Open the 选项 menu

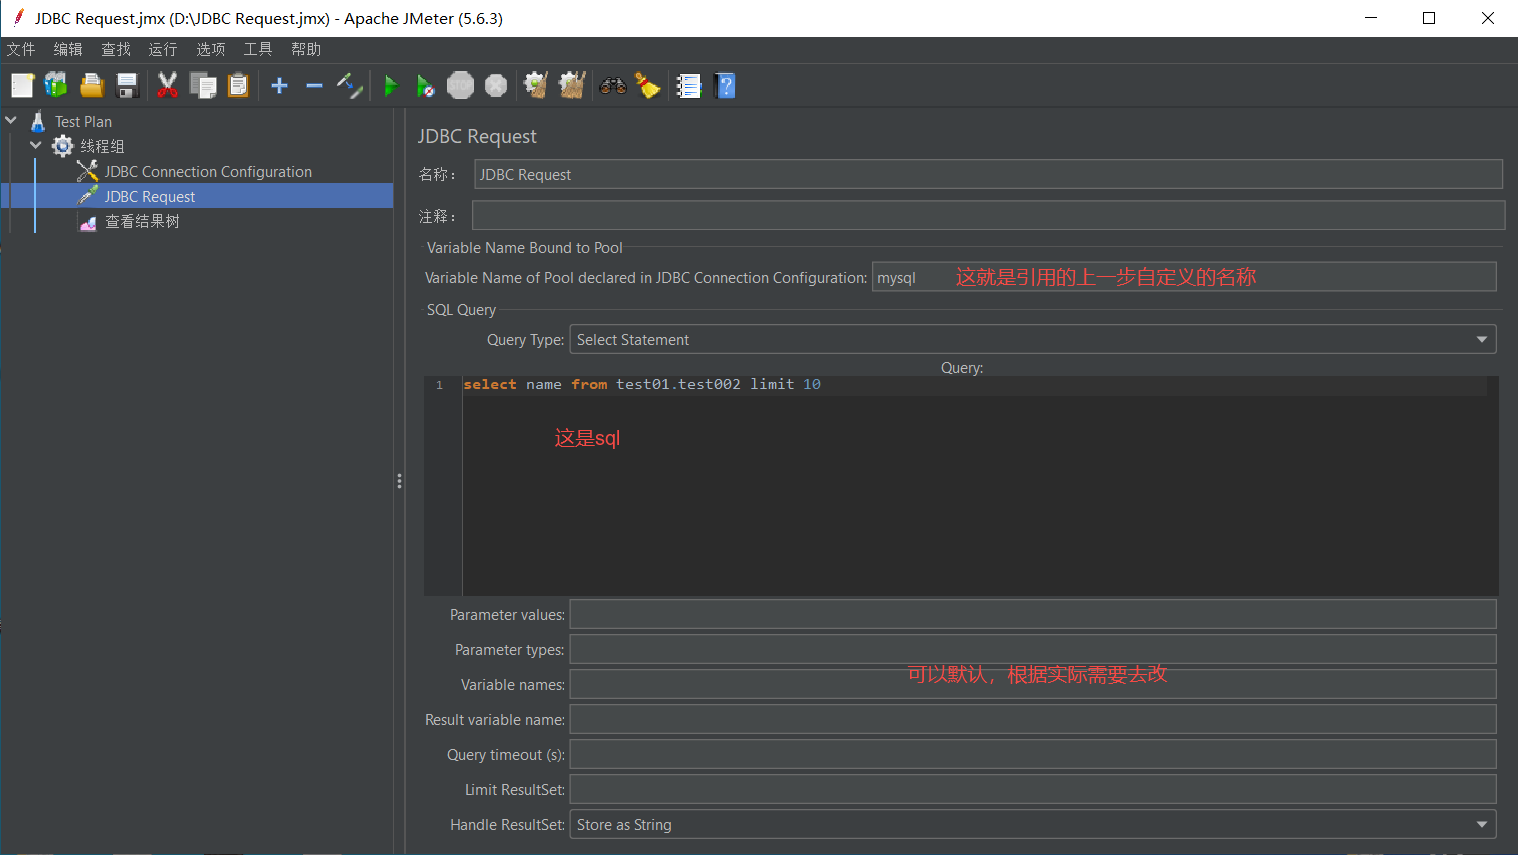point(211,49)
